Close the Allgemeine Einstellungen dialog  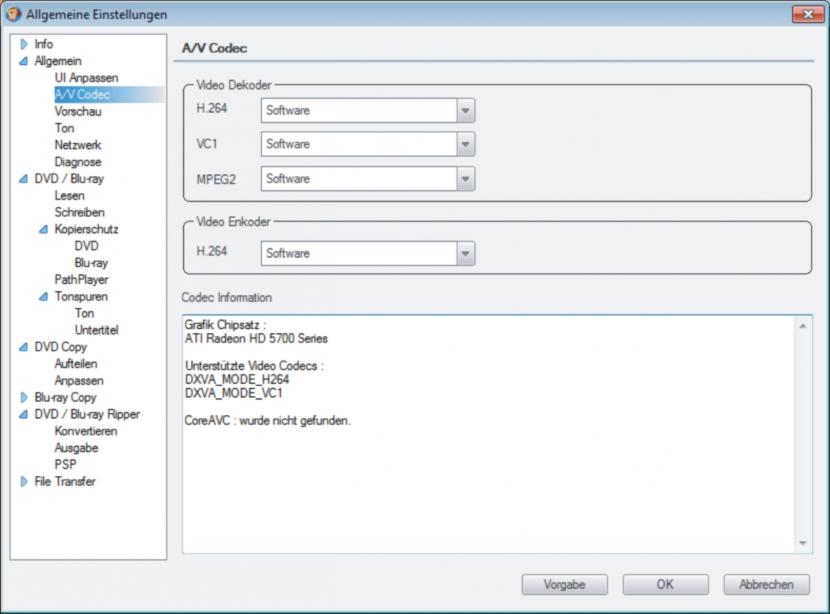[x=808, y=14]
